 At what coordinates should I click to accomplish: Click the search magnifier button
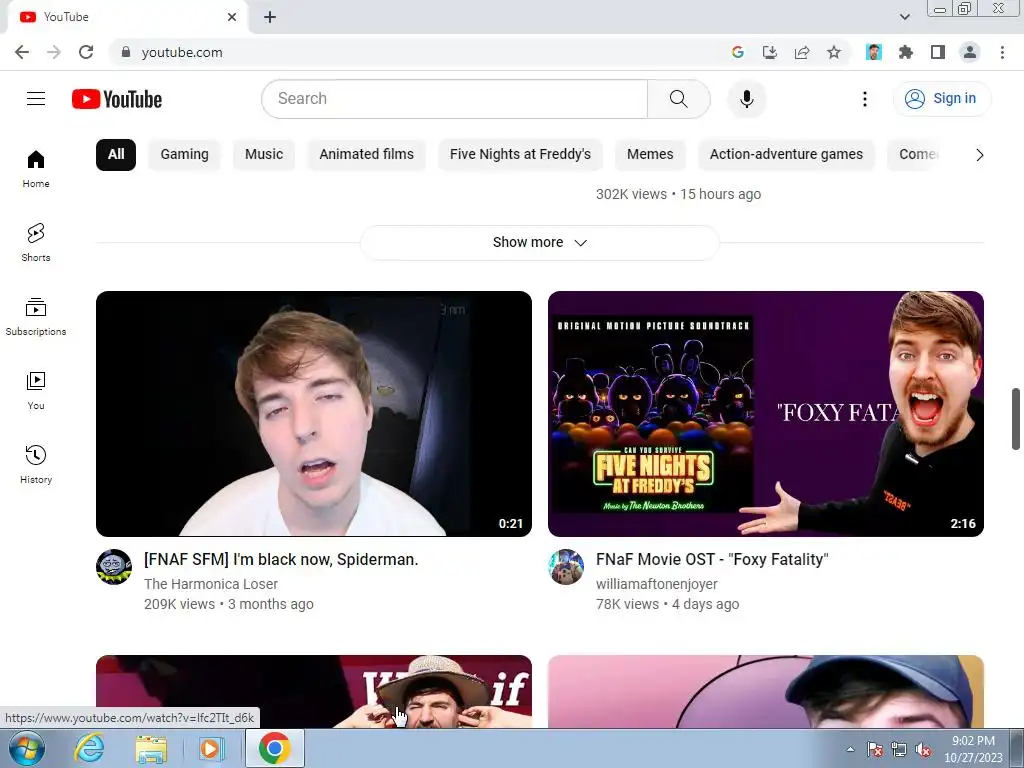[x=679, y=99]
